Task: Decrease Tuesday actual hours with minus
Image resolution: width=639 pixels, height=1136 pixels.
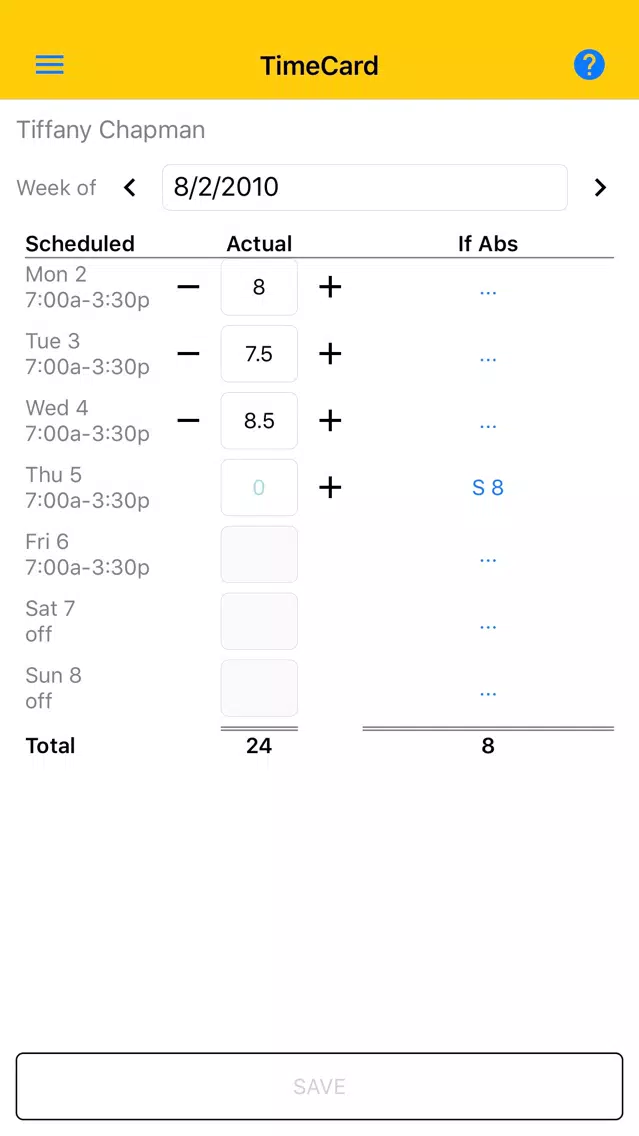Action: (x=188, y=354)
